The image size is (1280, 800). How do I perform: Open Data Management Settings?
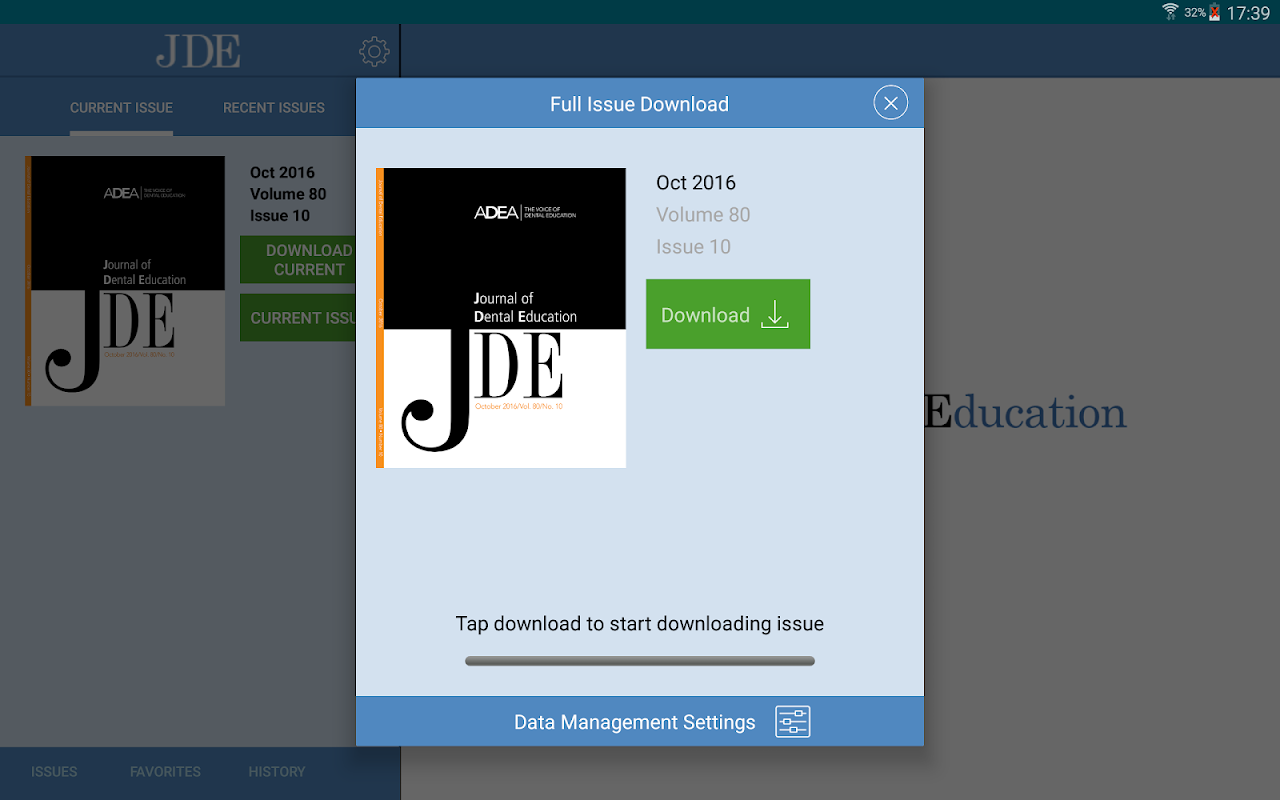(640, 722)
